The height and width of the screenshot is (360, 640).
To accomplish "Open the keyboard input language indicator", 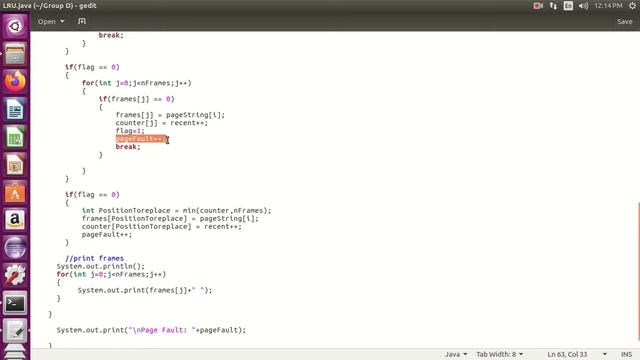I will [568, 6].
